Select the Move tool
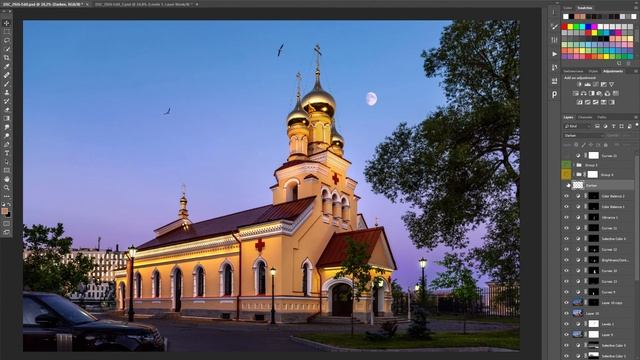 pyautogui.click(x=7, y=23)
